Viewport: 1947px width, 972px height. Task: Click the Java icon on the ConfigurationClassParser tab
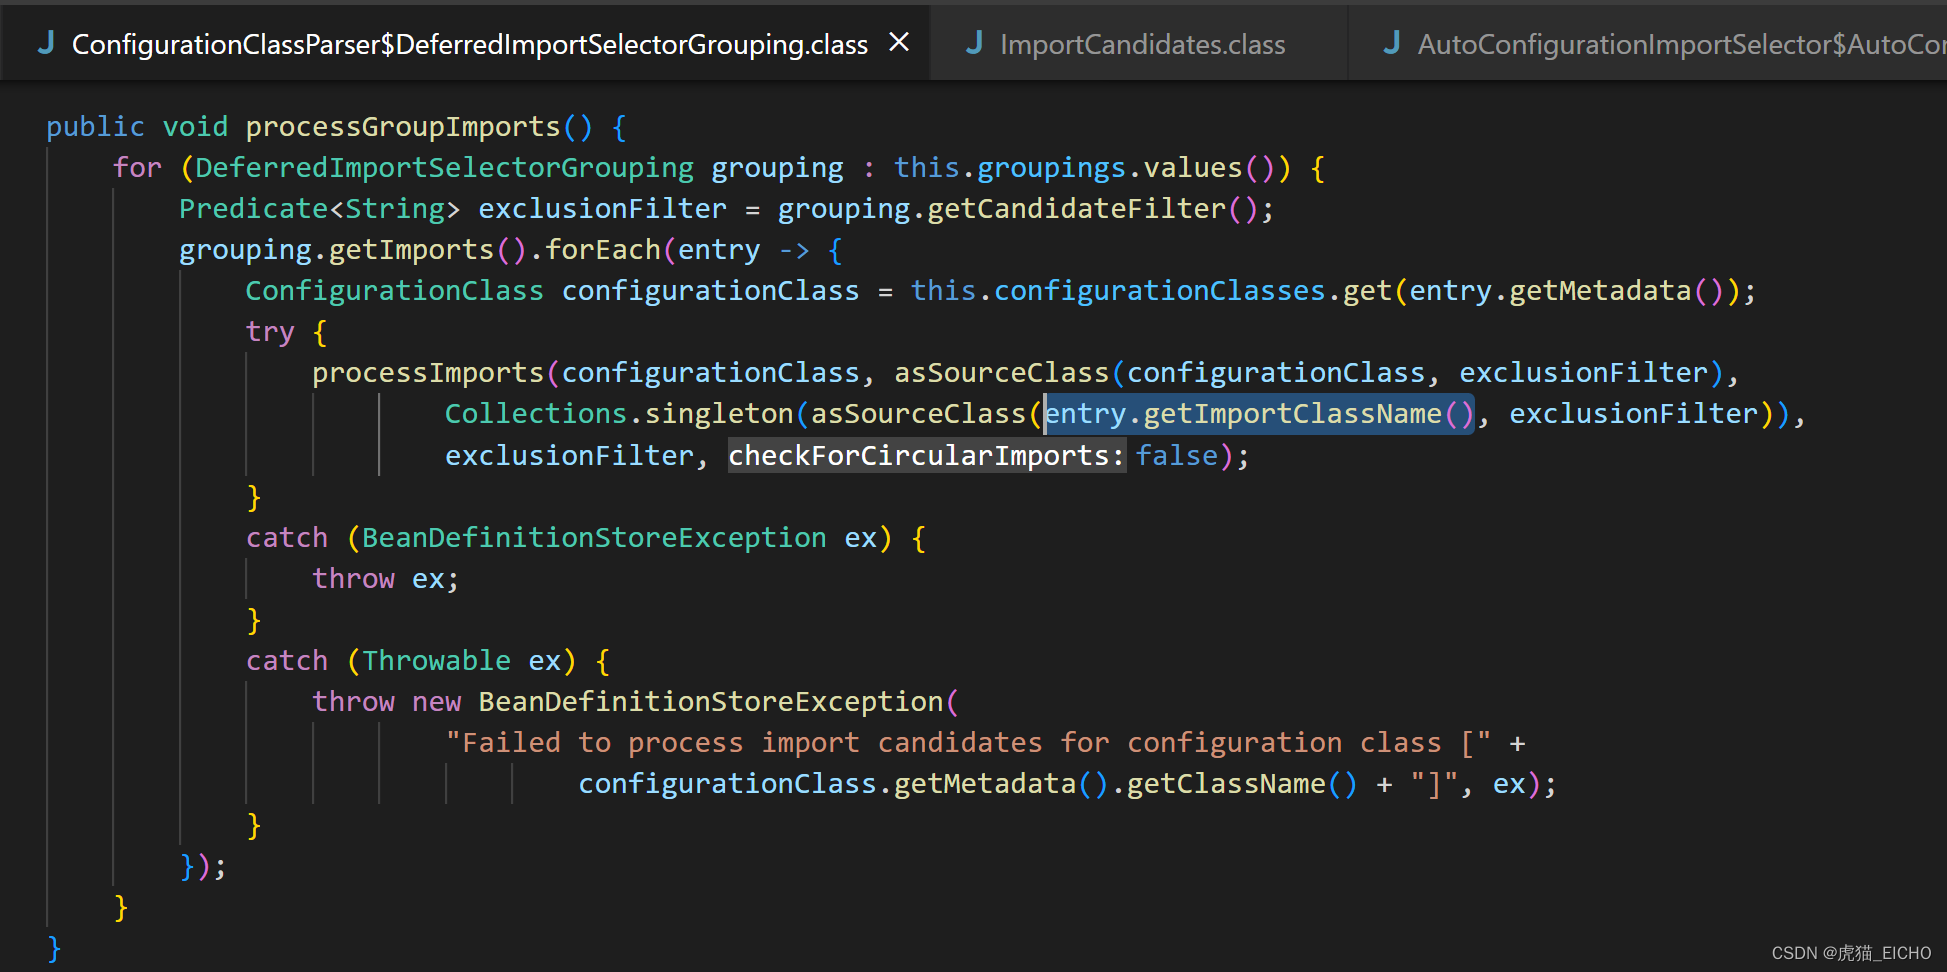pyautogui.click(x=45, y=42)
